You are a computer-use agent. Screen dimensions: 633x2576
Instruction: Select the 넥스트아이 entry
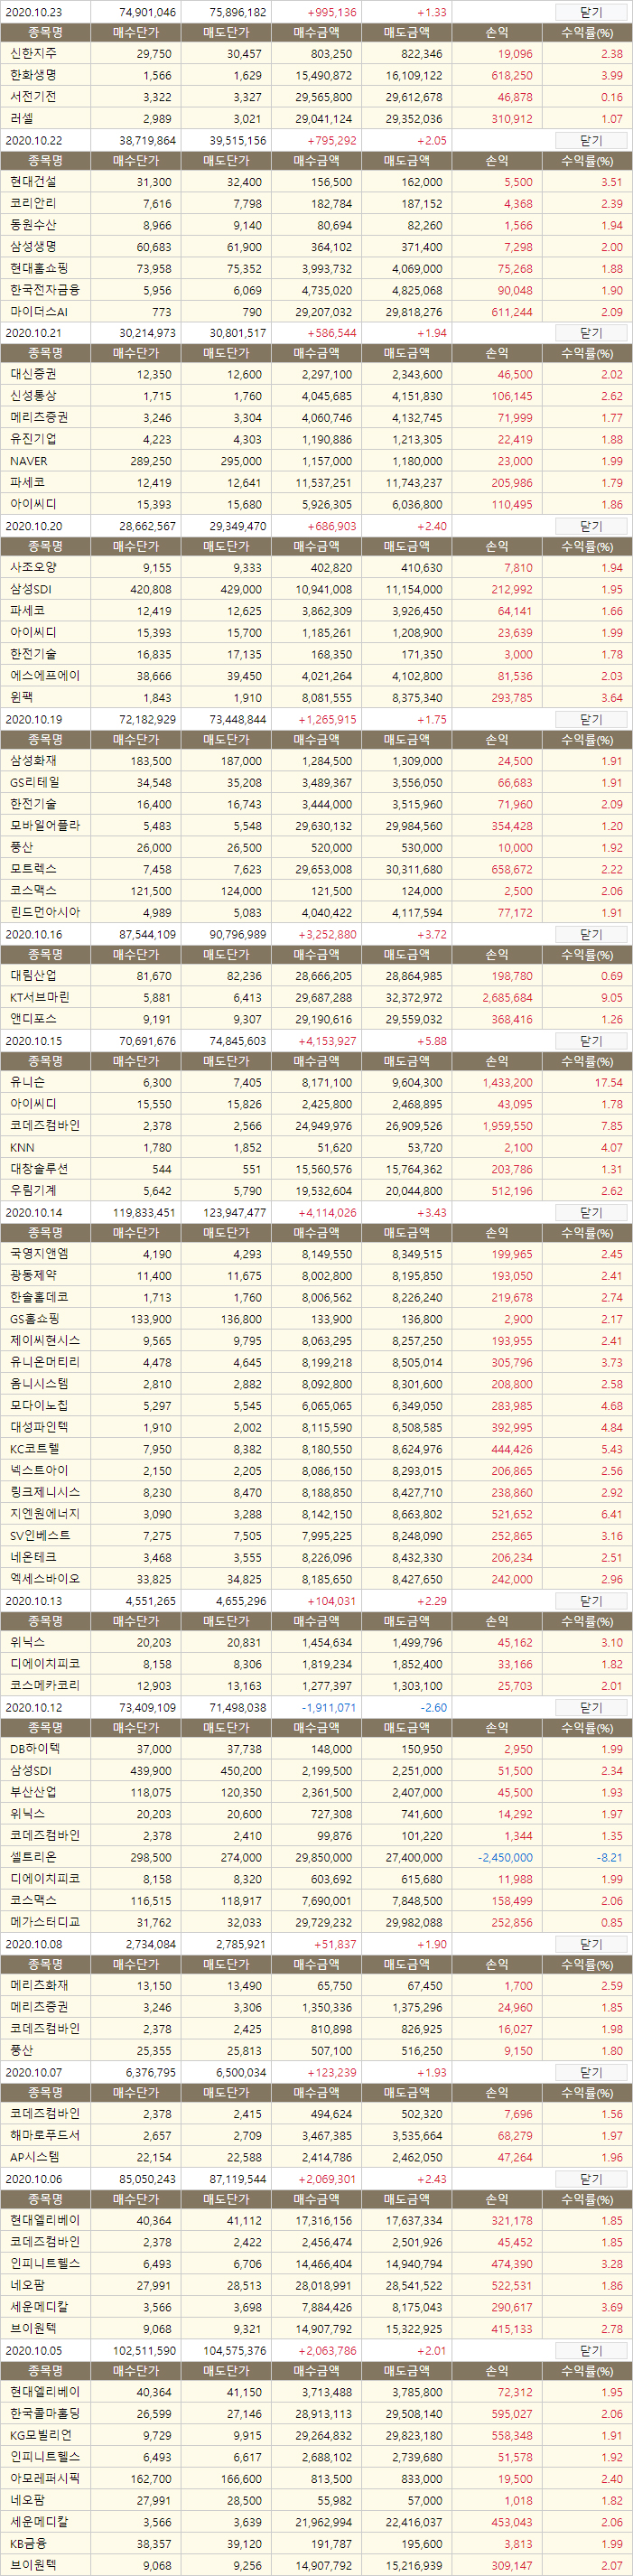pos(316,1470)
